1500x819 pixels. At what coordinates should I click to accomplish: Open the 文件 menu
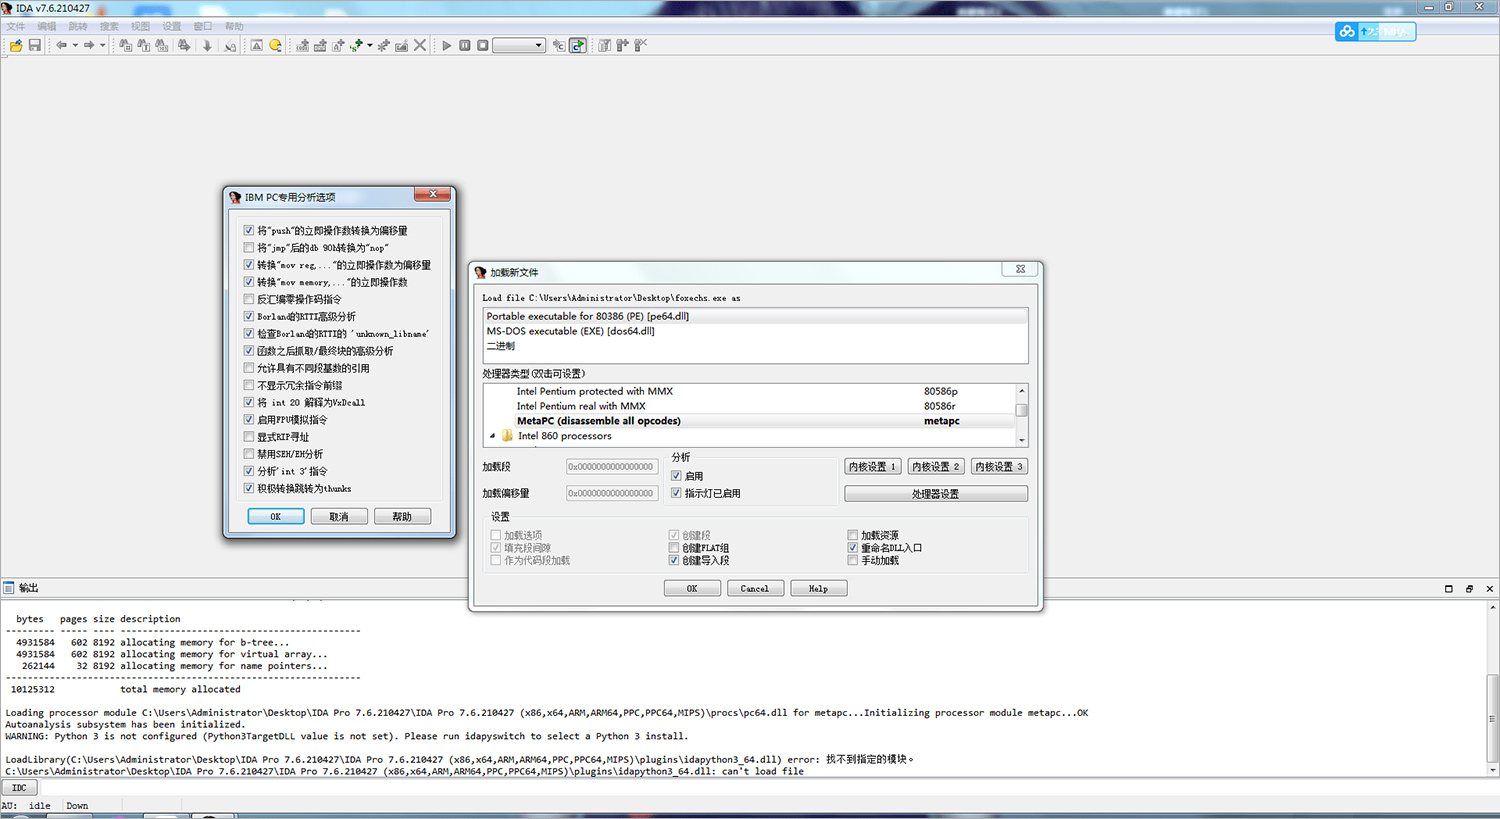pyautogui.click(x=16, y=26)
